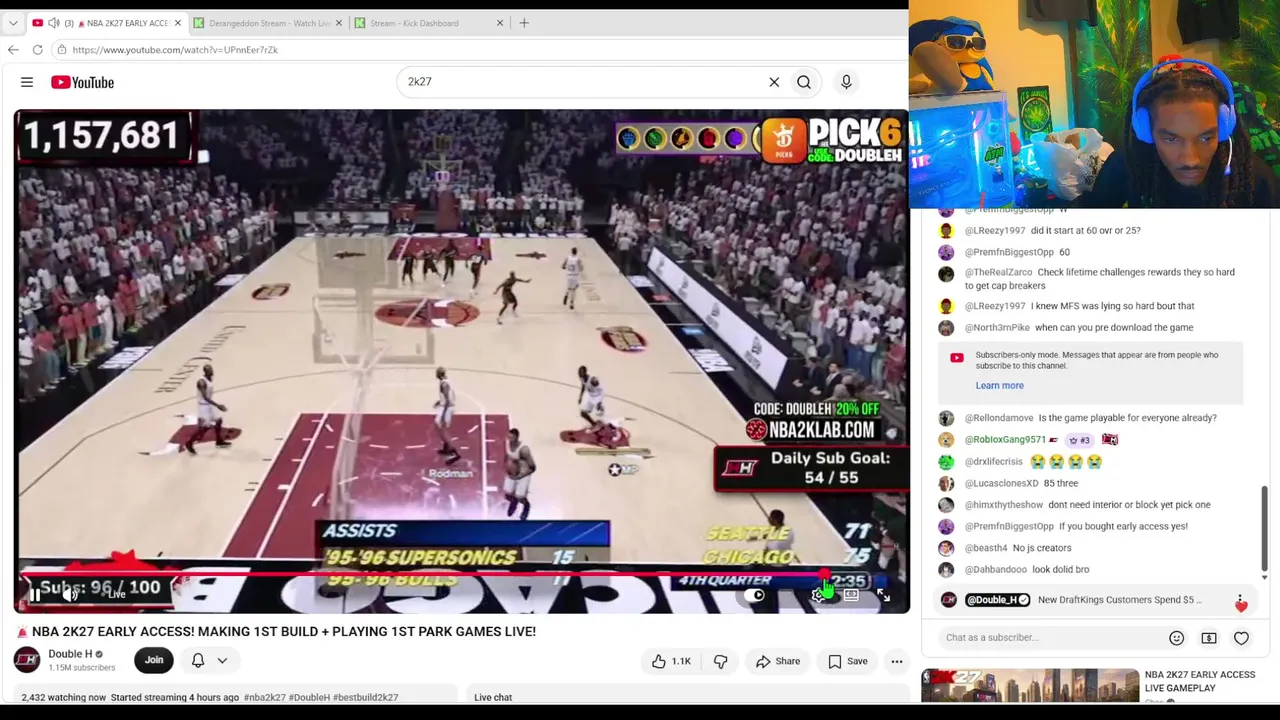Open recommended NBA 2K27 EARLY ACCESS LIVE GAMEPLAY title
This screenshot has height=720, width=1280.
(x=1199, y=681)
